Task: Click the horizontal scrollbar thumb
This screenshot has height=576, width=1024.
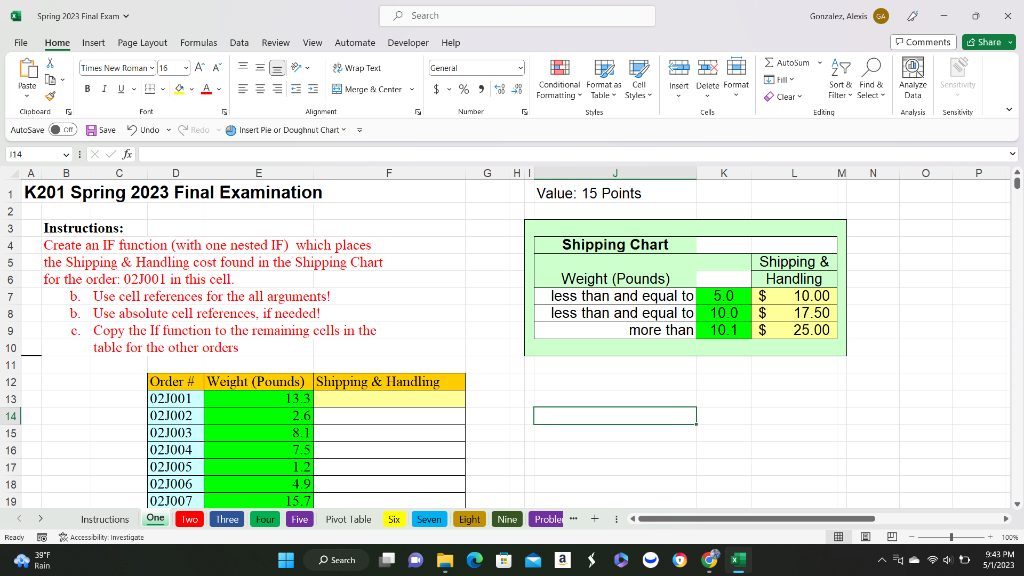Action: click(756, 519)
